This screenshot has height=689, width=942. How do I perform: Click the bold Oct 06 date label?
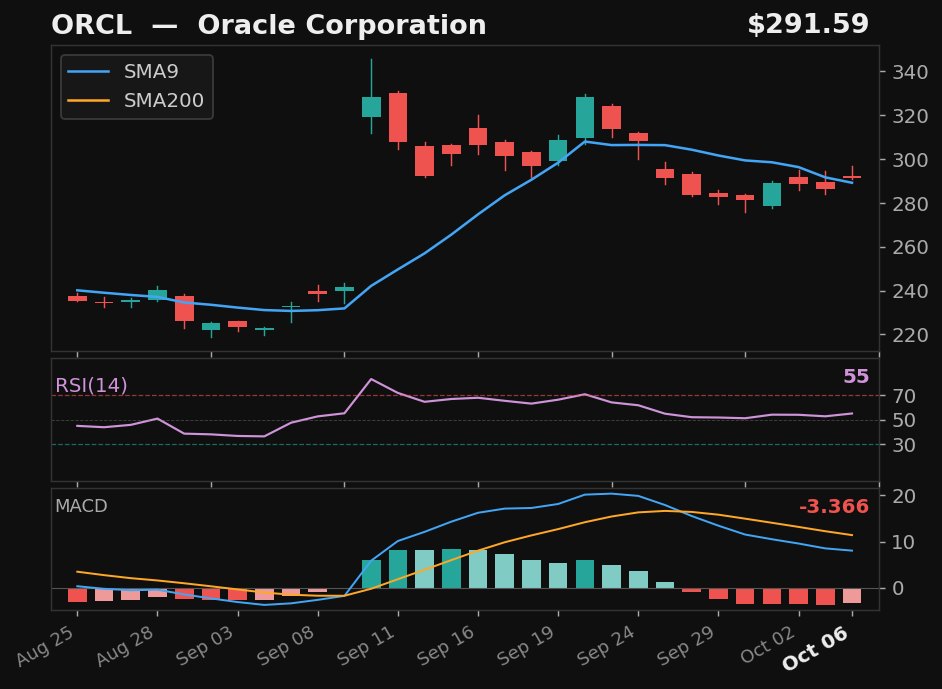click(x=816, y=648)
